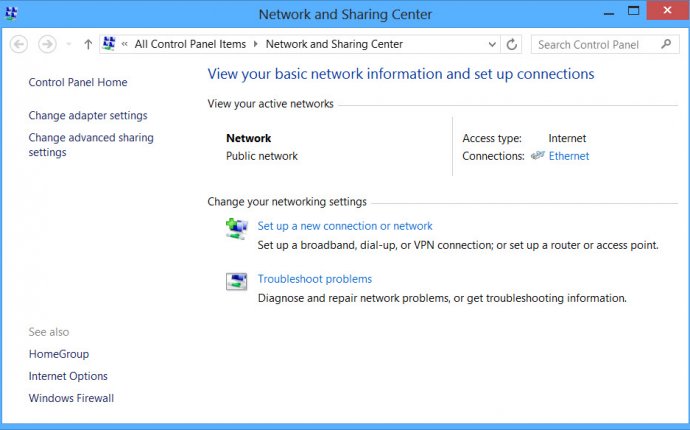Focus the Search Control Panel field
The image size is (690, 430).
click(605, 44)
